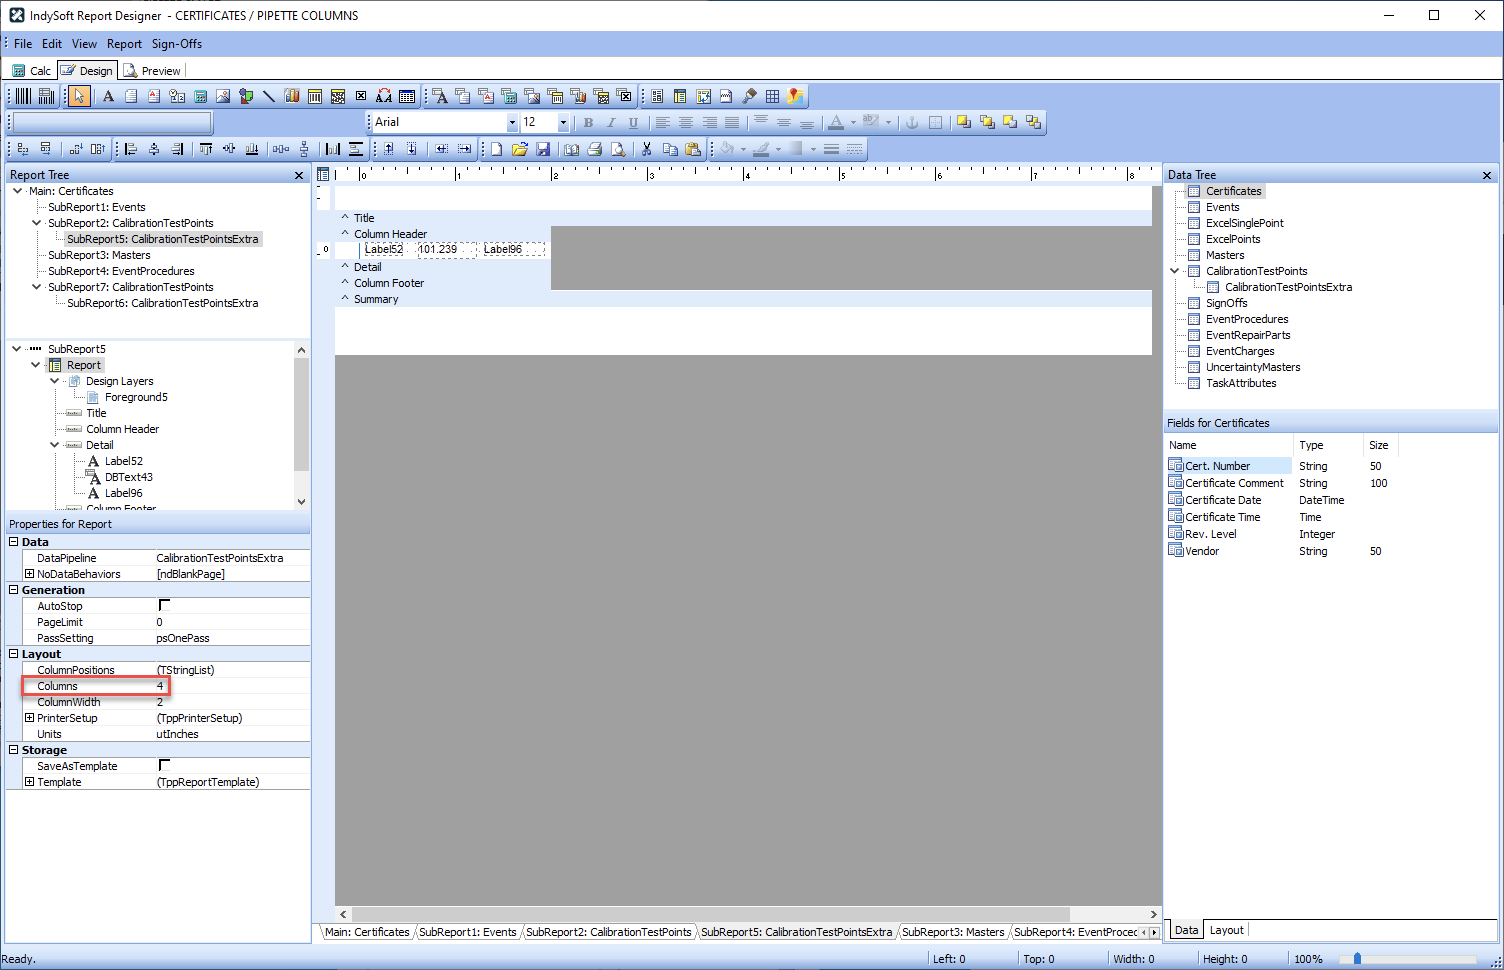Select the Label text component tool
Viewport: 1504px width, 970px height.
point(108,96)
